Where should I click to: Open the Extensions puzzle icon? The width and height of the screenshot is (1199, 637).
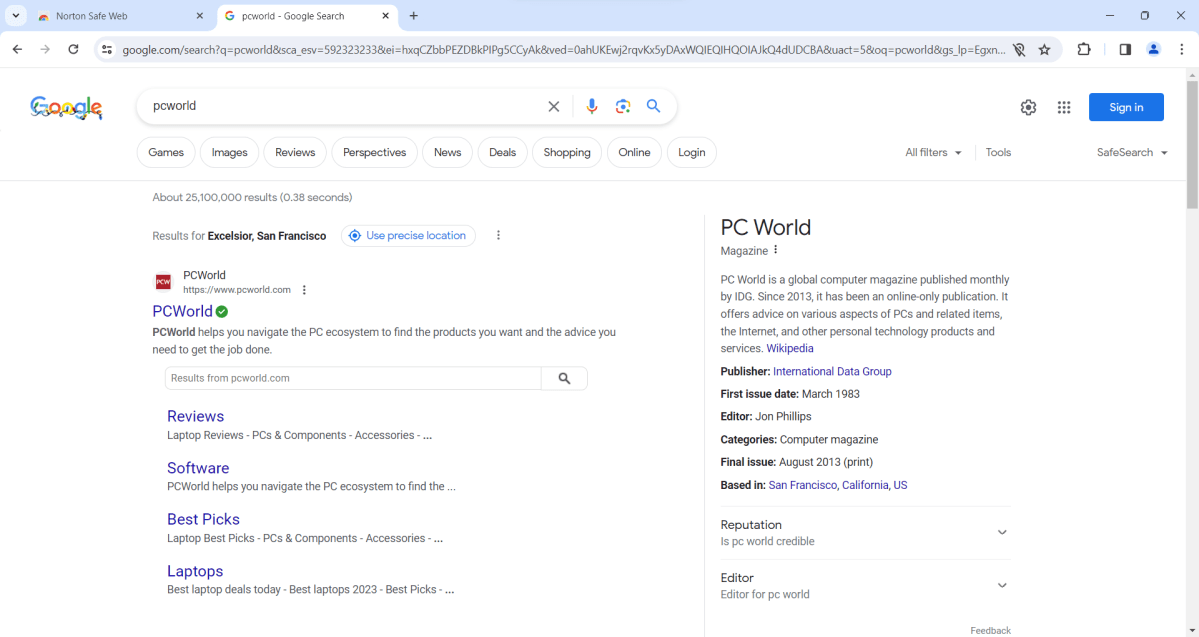[x=1084, y=50]
